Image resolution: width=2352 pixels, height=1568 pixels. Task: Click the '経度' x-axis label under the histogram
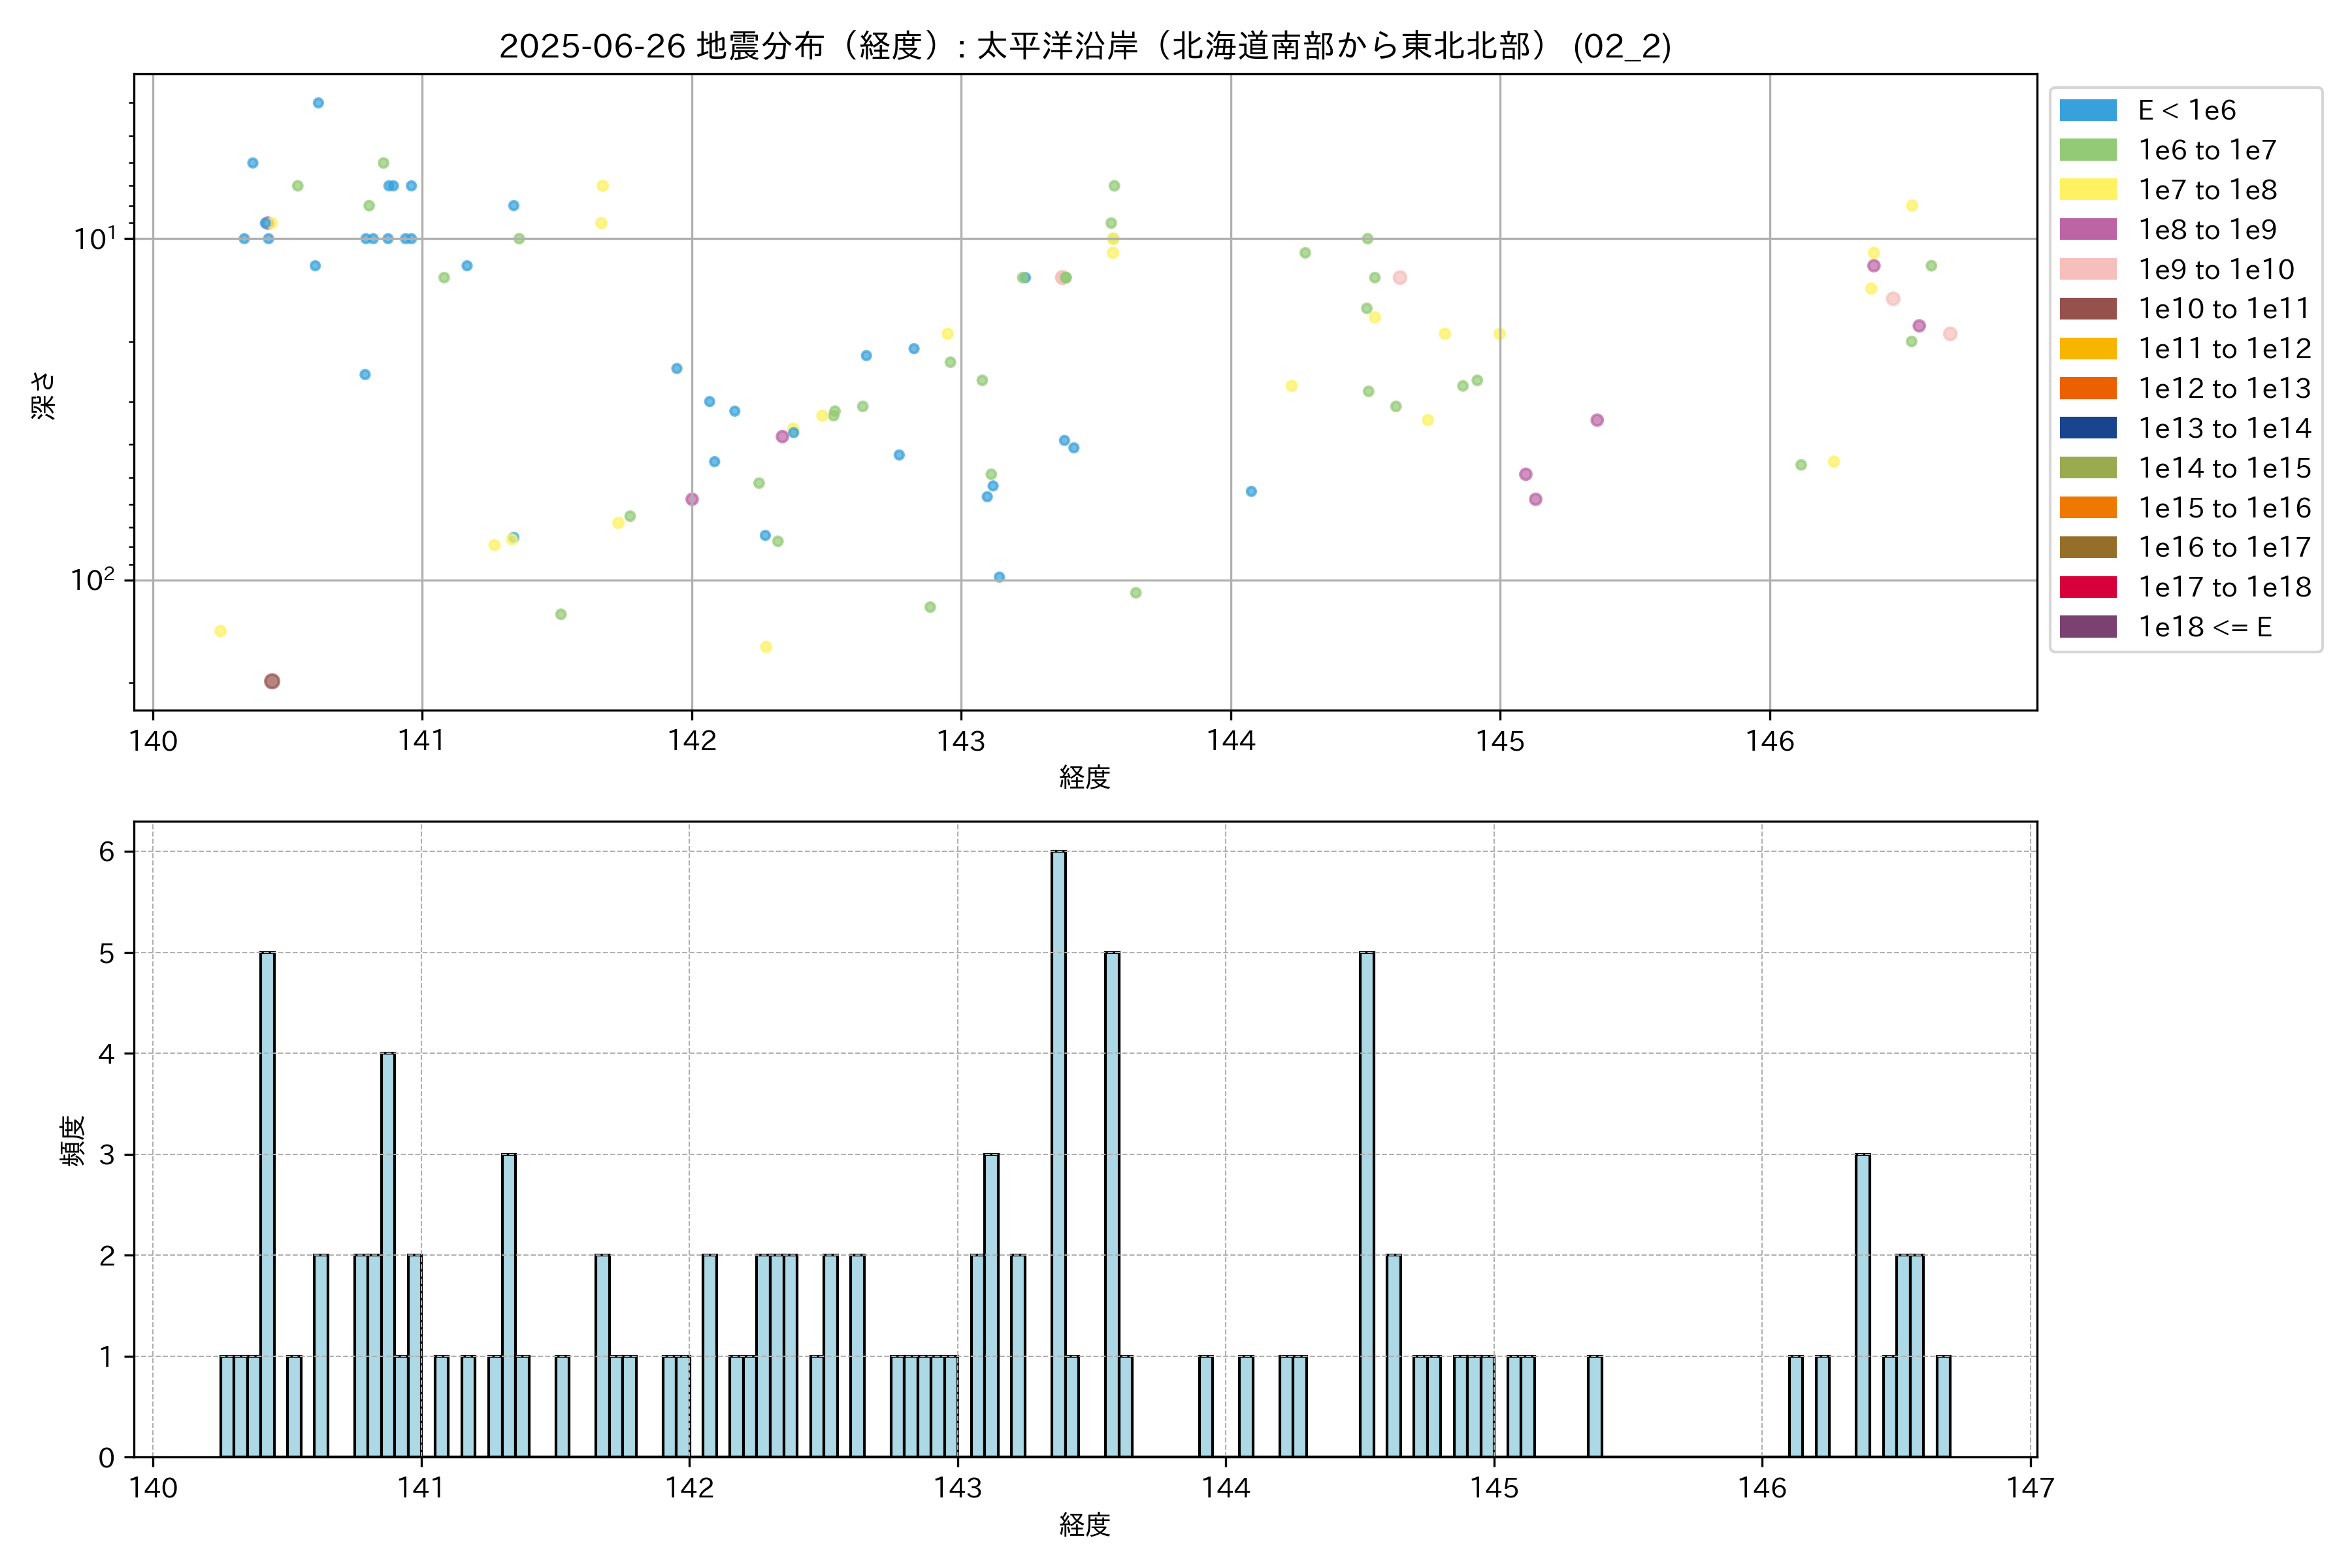point(1085,1525)
